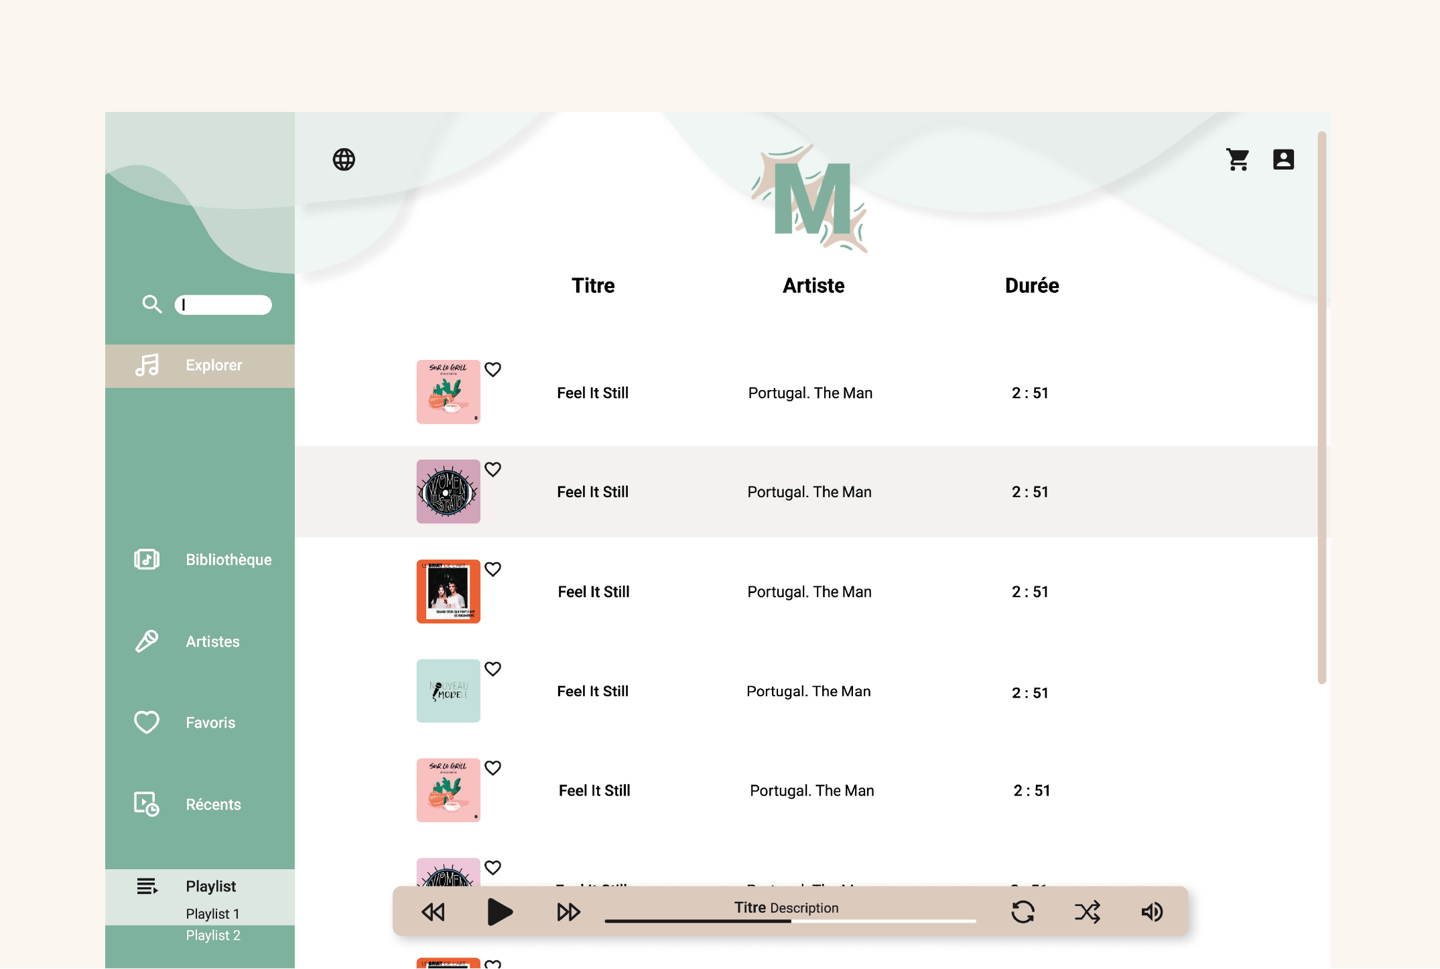Click the search magnifier icon in sidebar
Screen dimensions: 1440x969
pos(152,304)
